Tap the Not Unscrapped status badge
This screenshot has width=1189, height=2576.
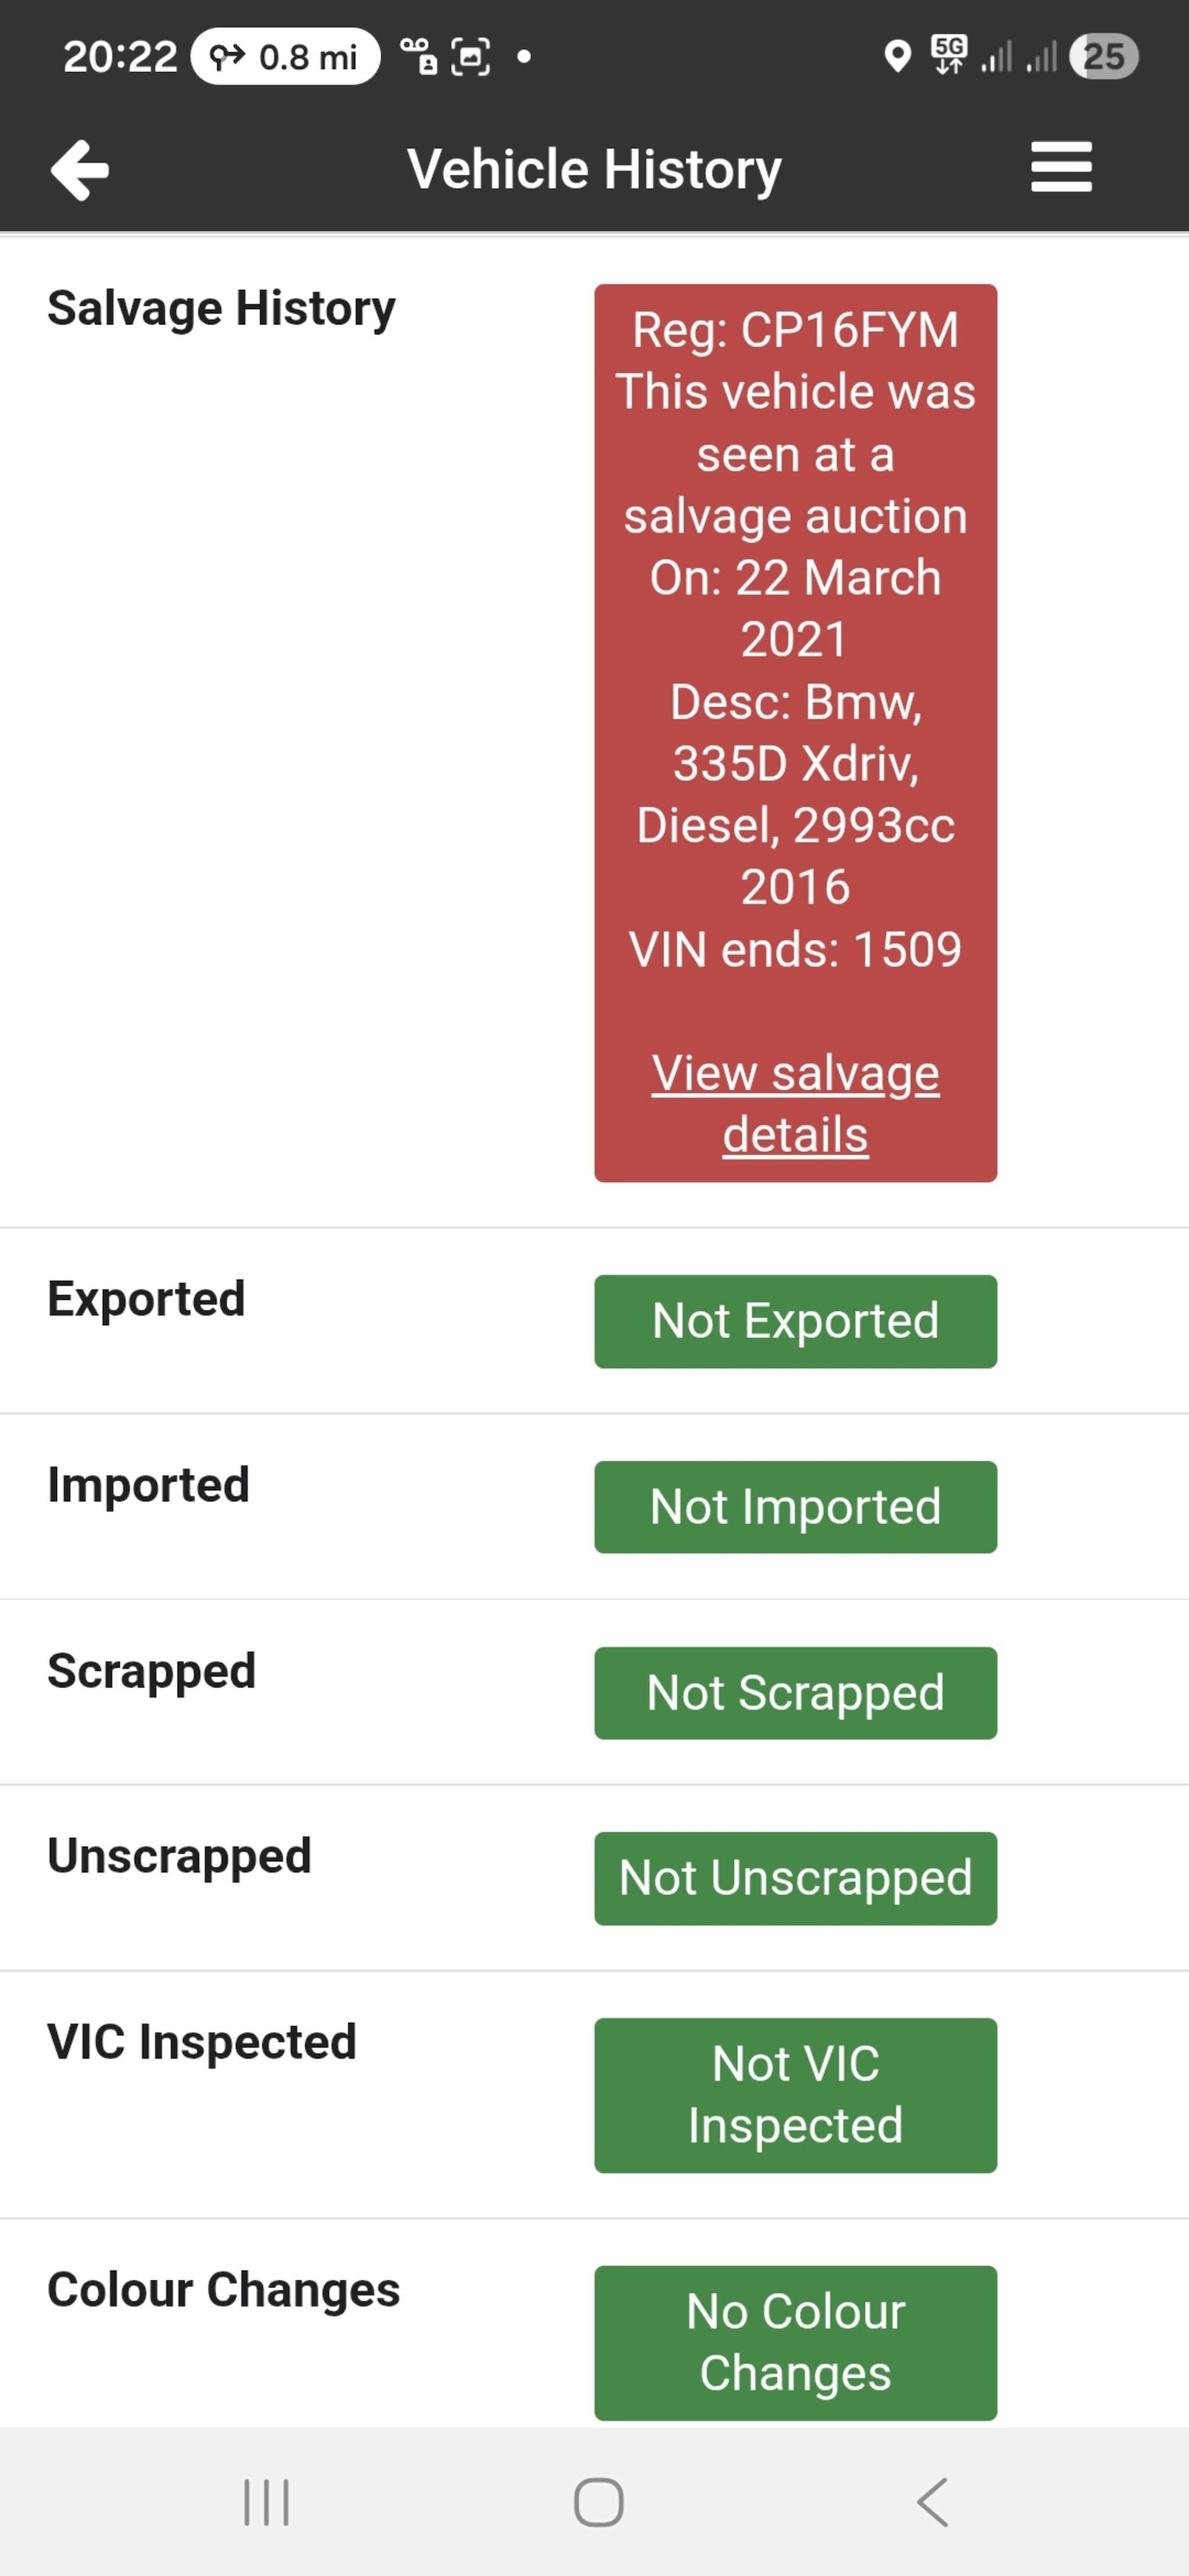[795, 1878]
